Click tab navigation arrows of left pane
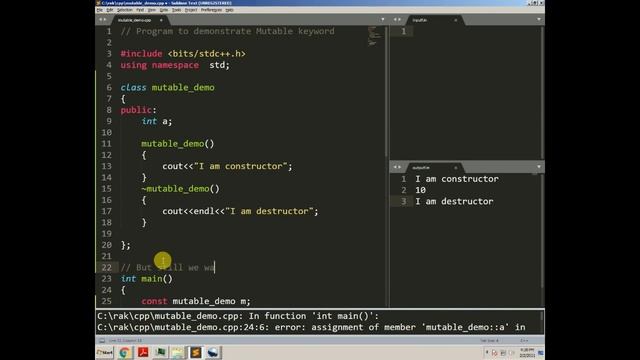The image size is (640, 360). (x=102, y=20)
